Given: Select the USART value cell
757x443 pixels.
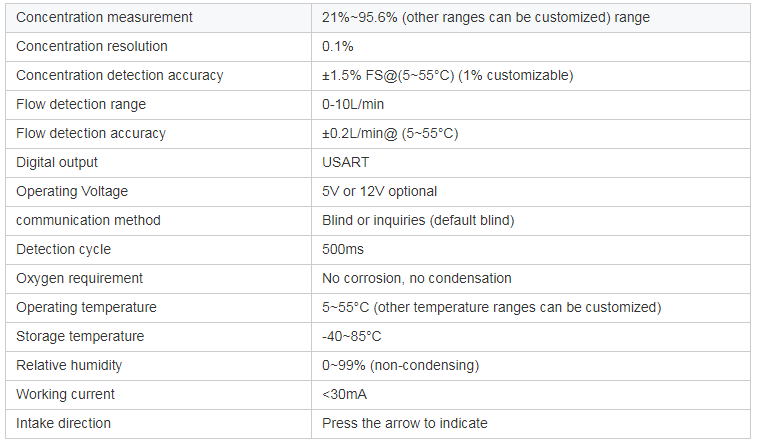Looking at the screenshot, I should (x=345, y=163).
